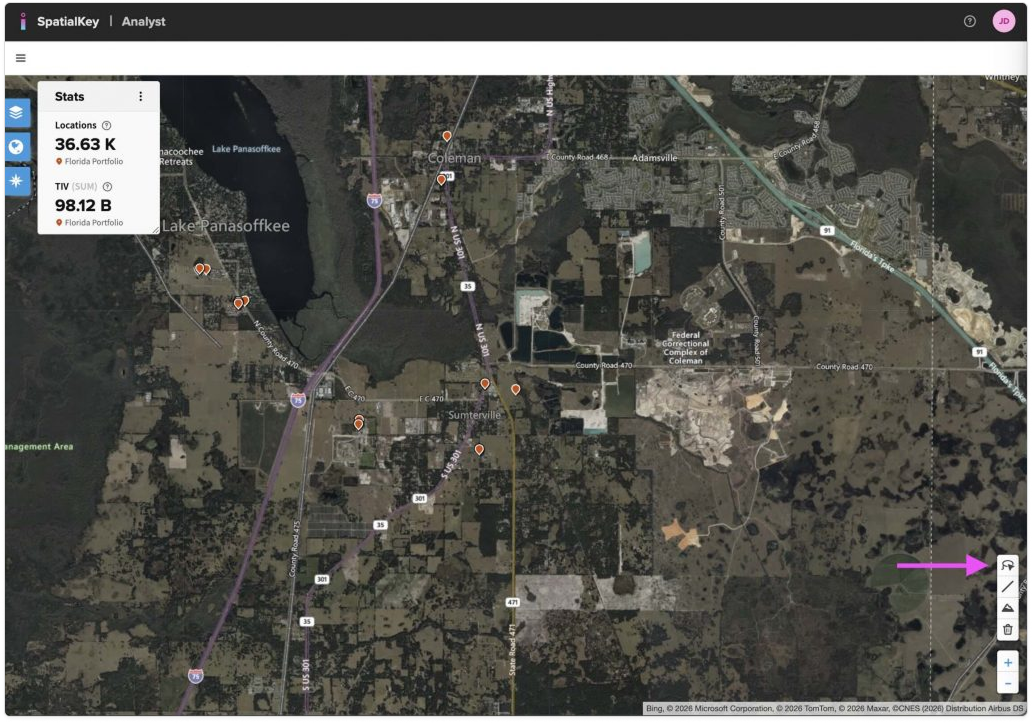
Task: Zoom in with the plus button
Action: tap(1008, 663)
